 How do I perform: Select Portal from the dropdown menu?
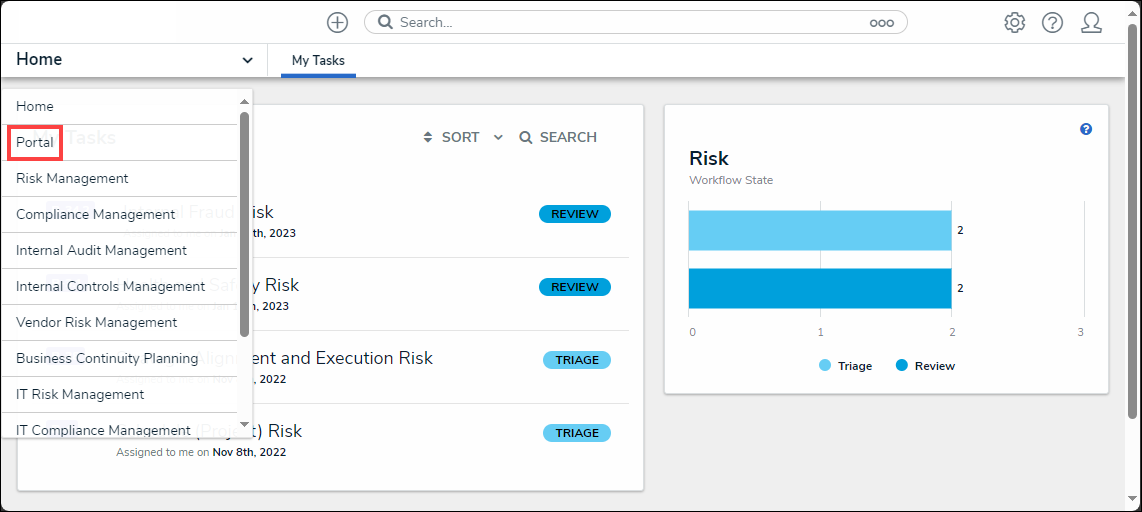pos(35,143)
